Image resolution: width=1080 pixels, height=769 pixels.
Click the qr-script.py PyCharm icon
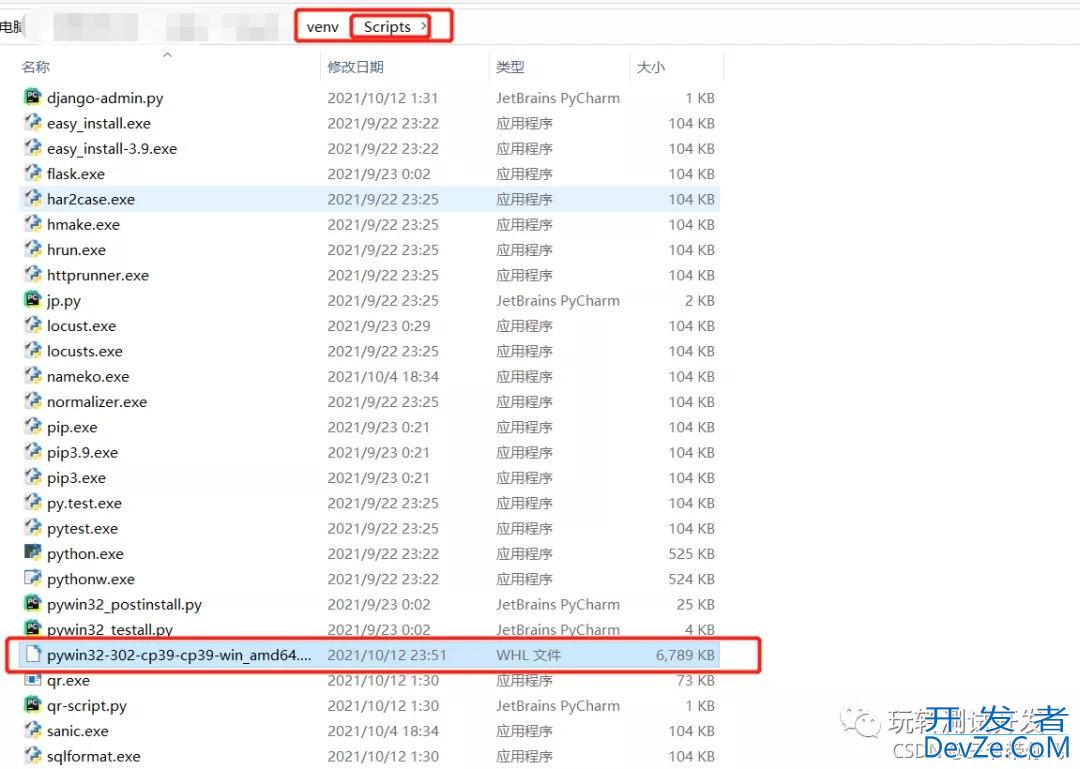(32, 705)
